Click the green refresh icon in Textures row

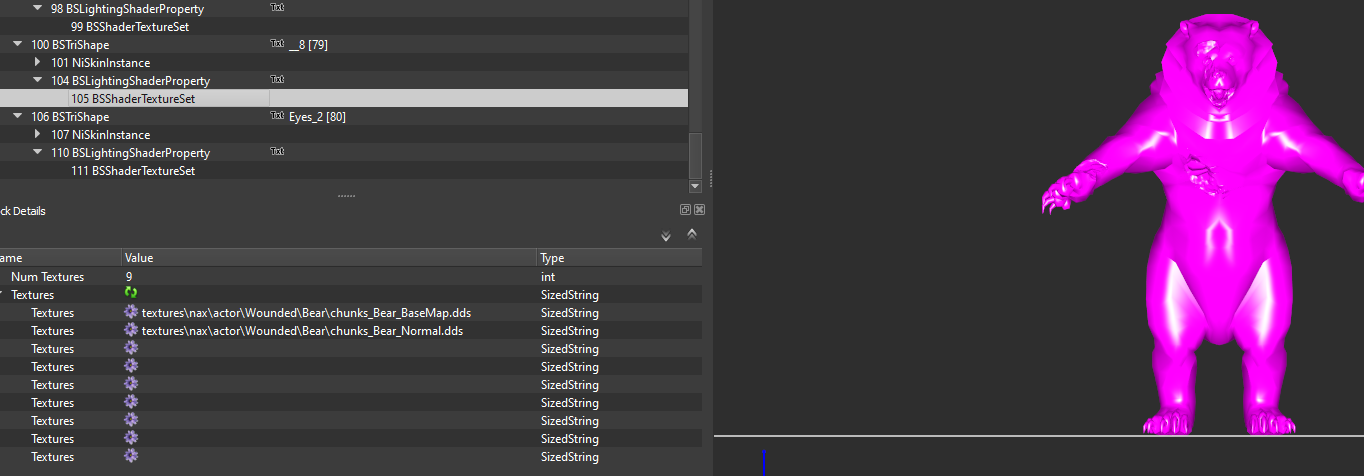tap(131, 294)
